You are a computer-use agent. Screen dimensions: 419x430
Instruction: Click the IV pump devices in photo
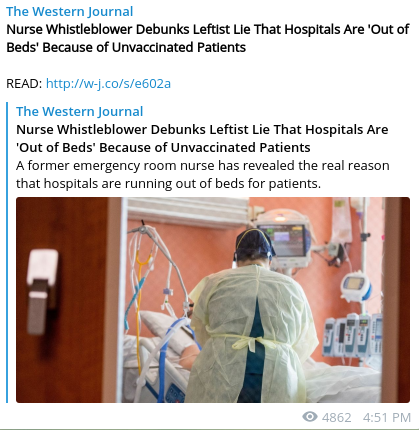(x=353, y=335)
